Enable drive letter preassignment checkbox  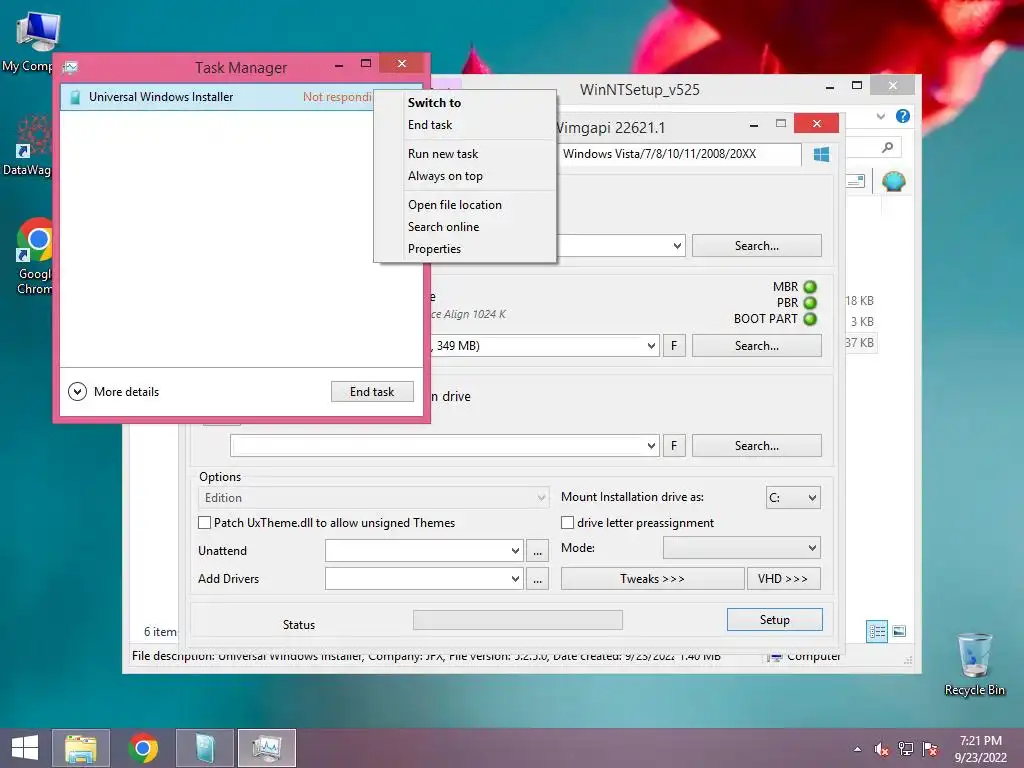568,522
